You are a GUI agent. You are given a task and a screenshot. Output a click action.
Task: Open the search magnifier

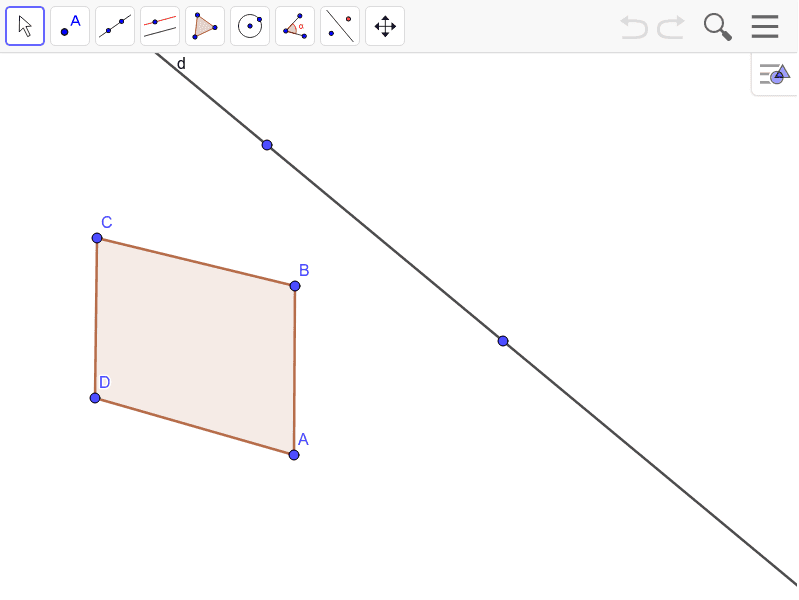[717, 27]
